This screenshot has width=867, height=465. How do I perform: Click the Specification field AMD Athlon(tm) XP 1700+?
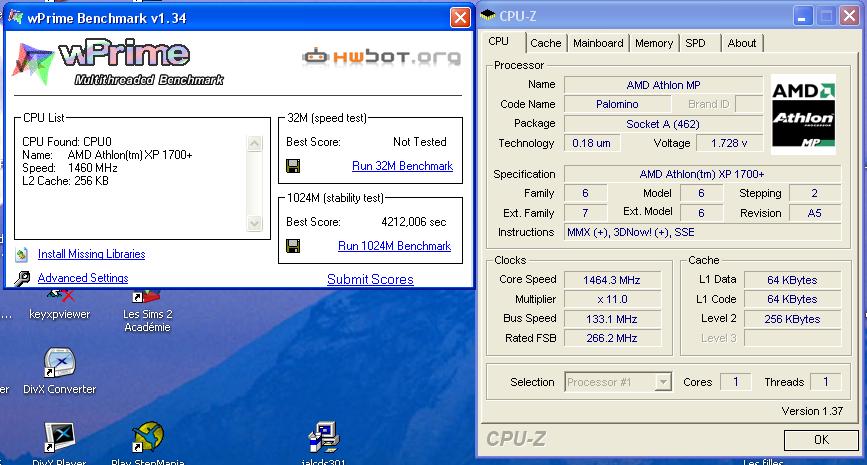(x=702, y=174)
